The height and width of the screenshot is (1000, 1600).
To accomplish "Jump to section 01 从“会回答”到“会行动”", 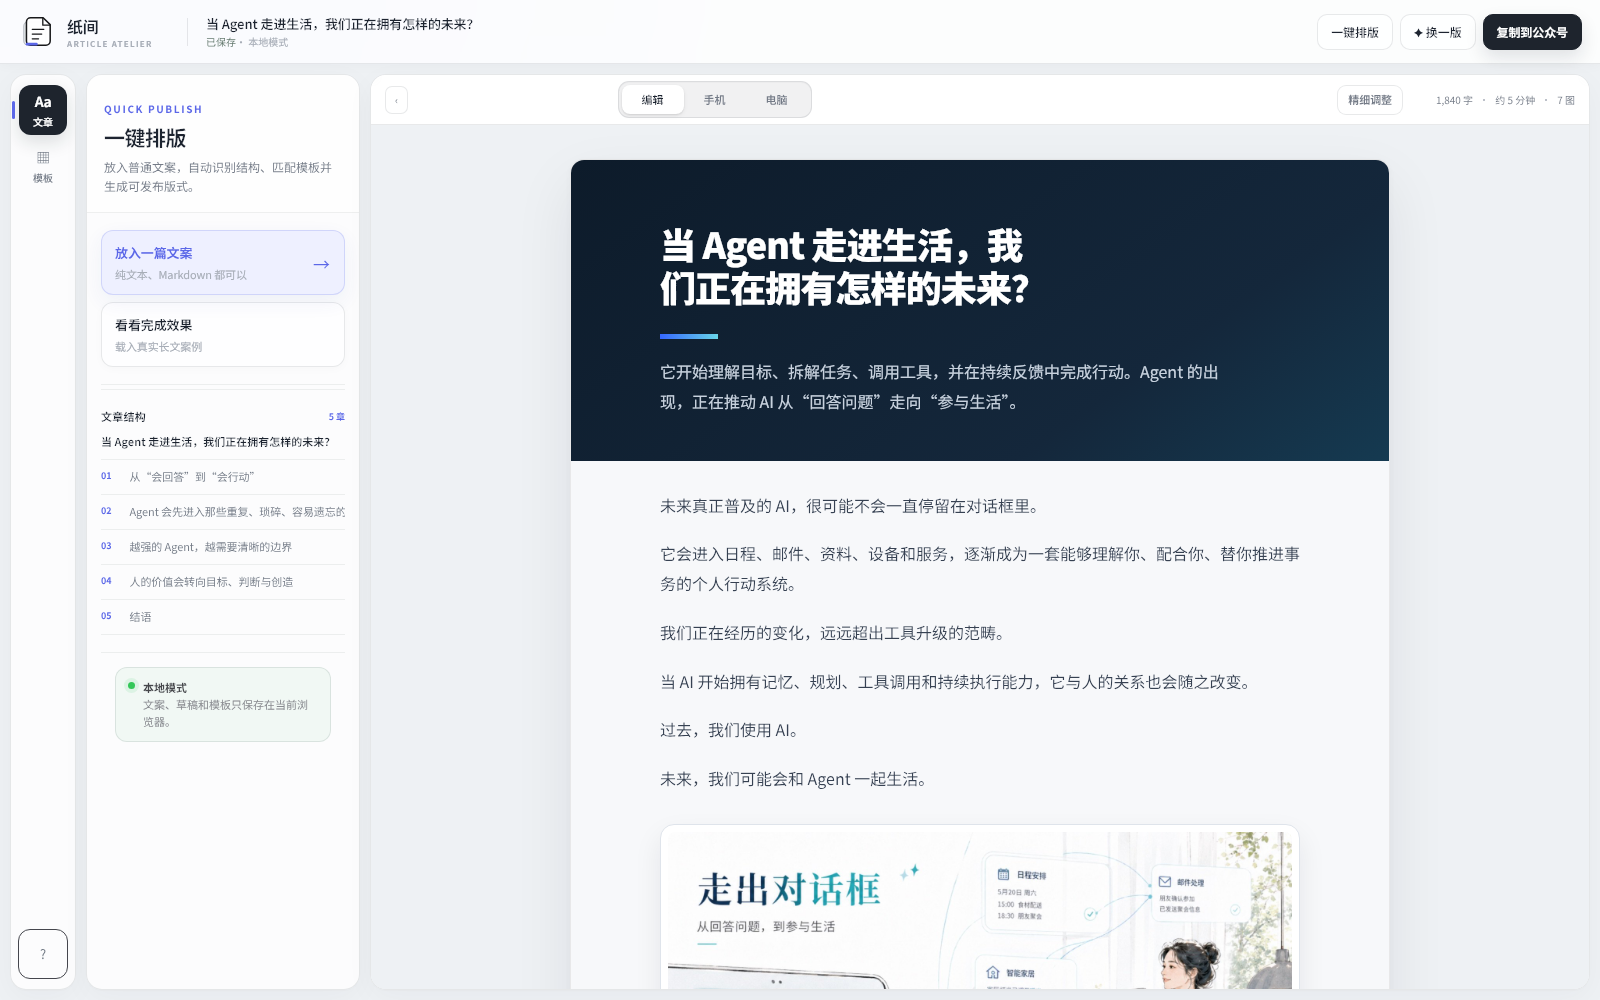I will [x=223, y=477].
